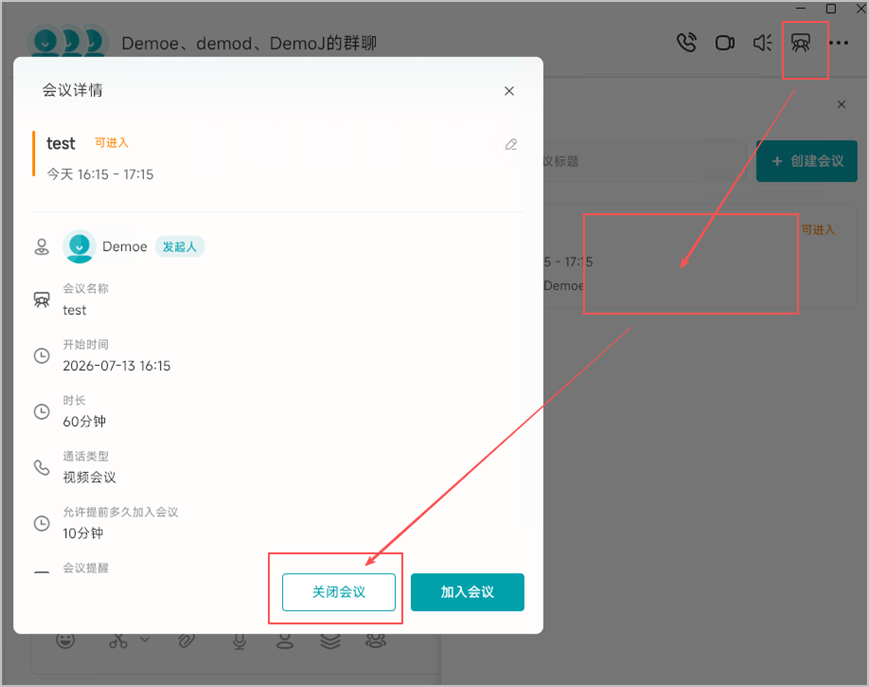Click the microphone voice message icon
This screenshot has width=869, height=687.
coord(239,641)
